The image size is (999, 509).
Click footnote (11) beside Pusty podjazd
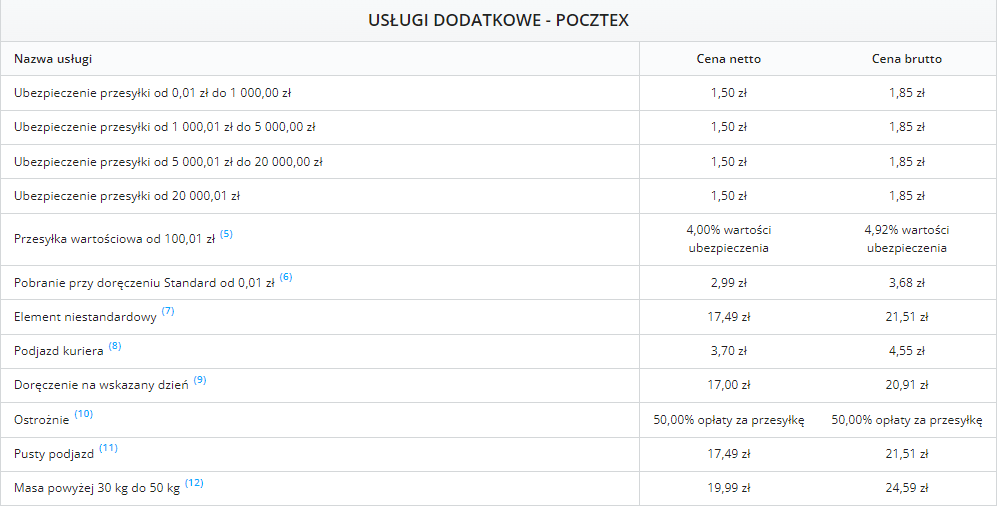pyautogui.click(x=108, y=449)
